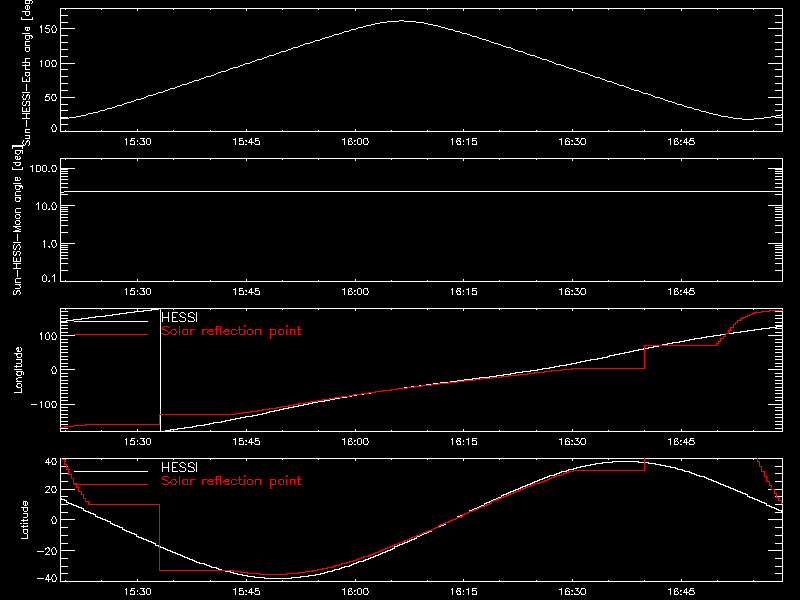
Task: Click the 100.0 tick on Moon angle axis
Action: tap(43, 169)
